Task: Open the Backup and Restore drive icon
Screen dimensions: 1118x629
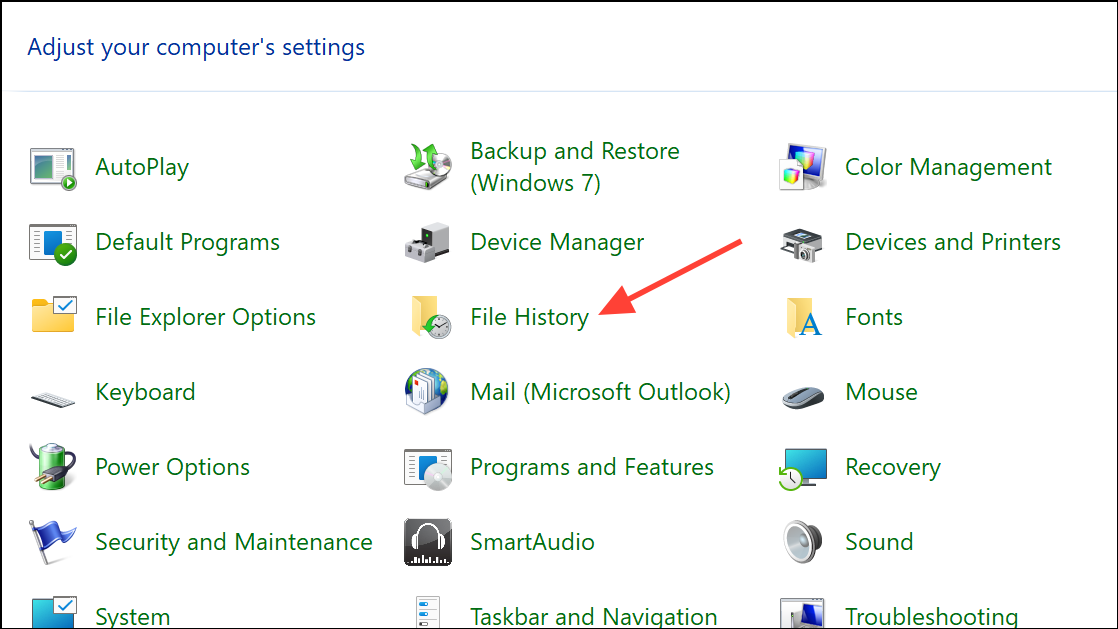Action: [x=429, y=167]
